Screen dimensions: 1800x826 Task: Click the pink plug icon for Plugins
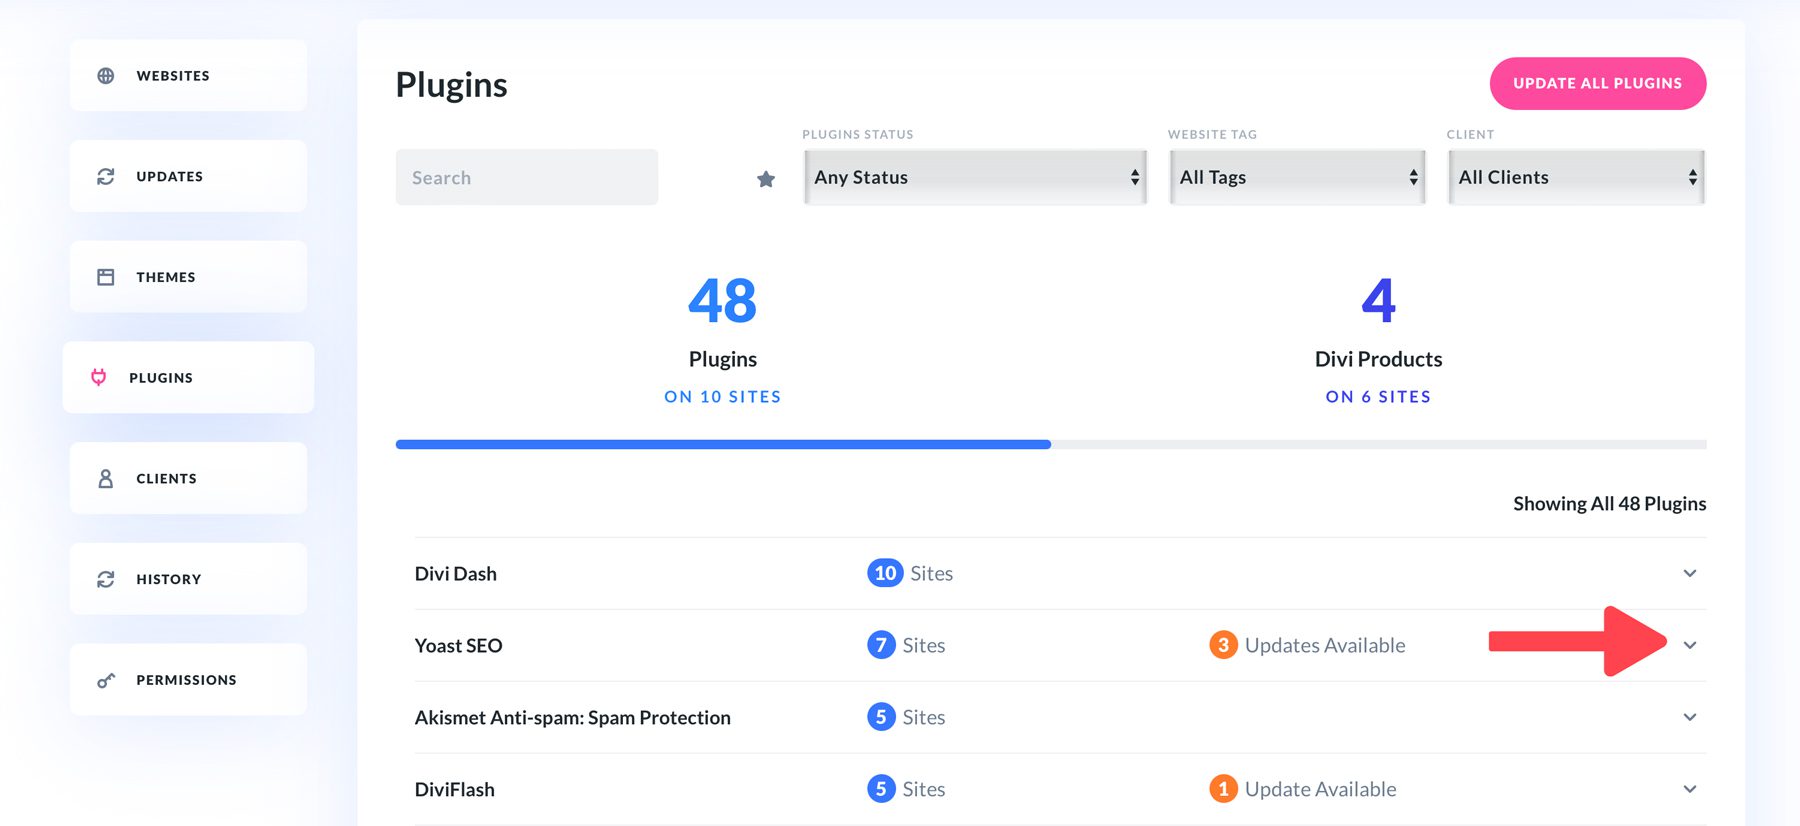pyautogui.click(x=99, y=377)
